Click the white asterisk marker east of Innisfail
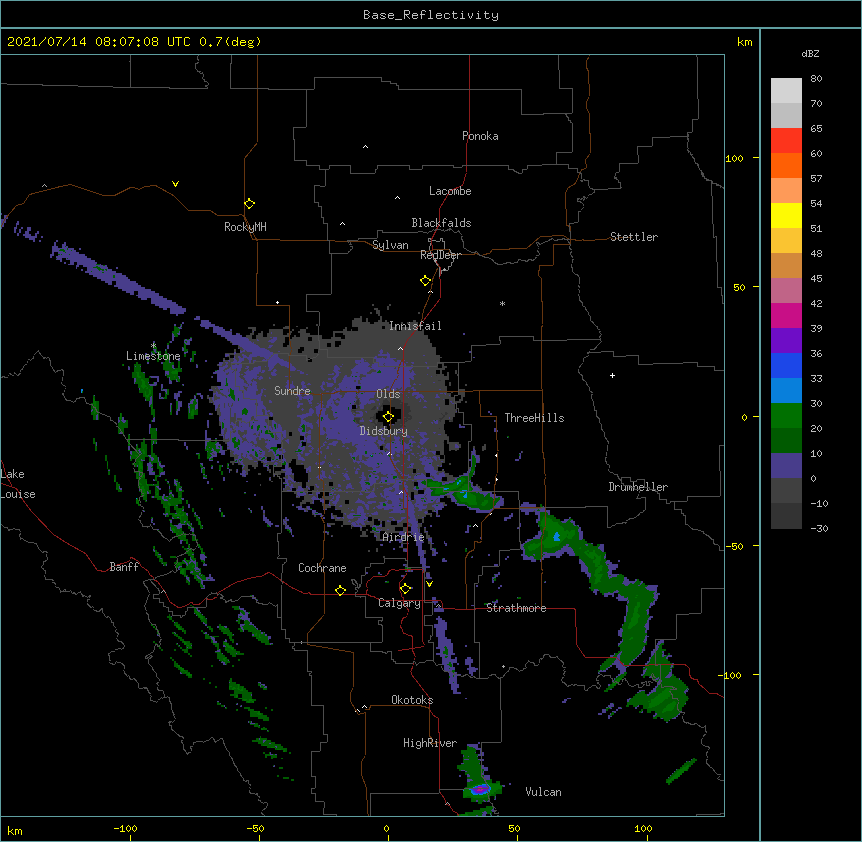The height and width of the screenshot is (842, 862). [502, 303]
